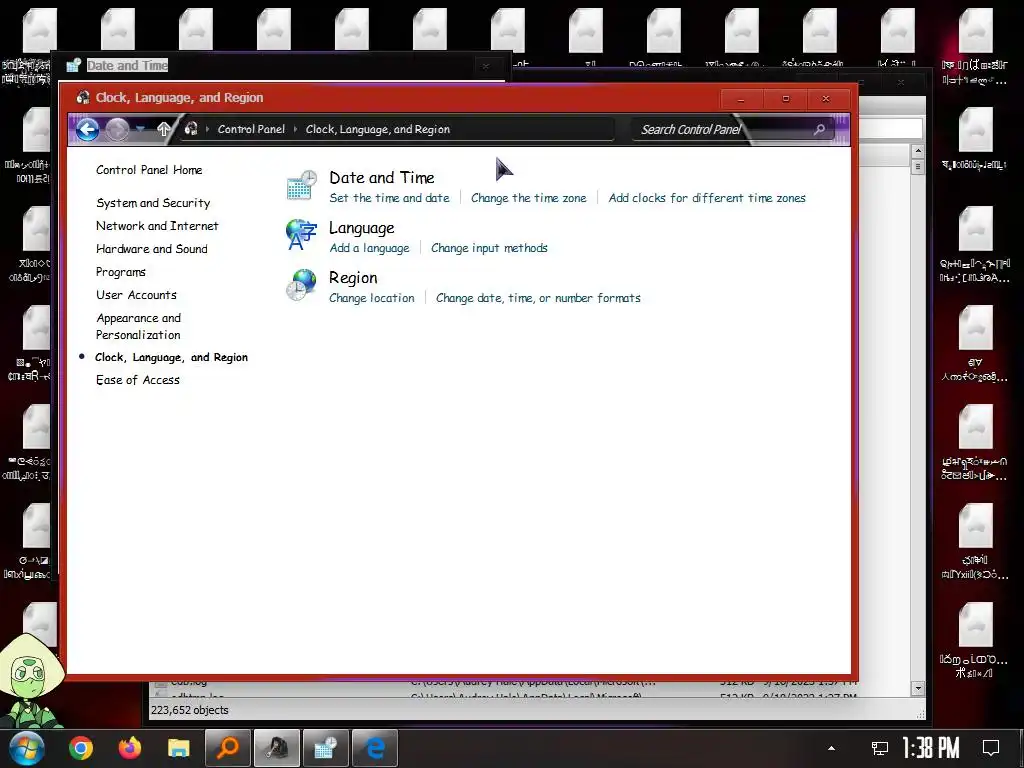Switch to Date and Time taskbar button
Viewport: 1024px width, 768px height.
[x=325, y=748]
